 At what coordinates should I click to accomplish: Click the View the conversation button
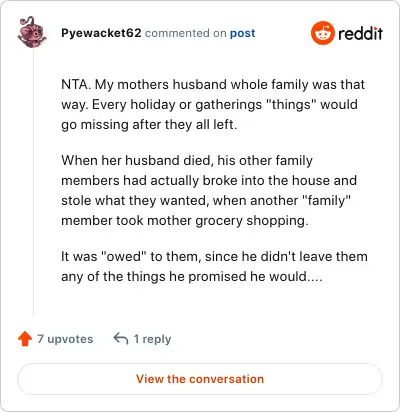tap(200, 379)
